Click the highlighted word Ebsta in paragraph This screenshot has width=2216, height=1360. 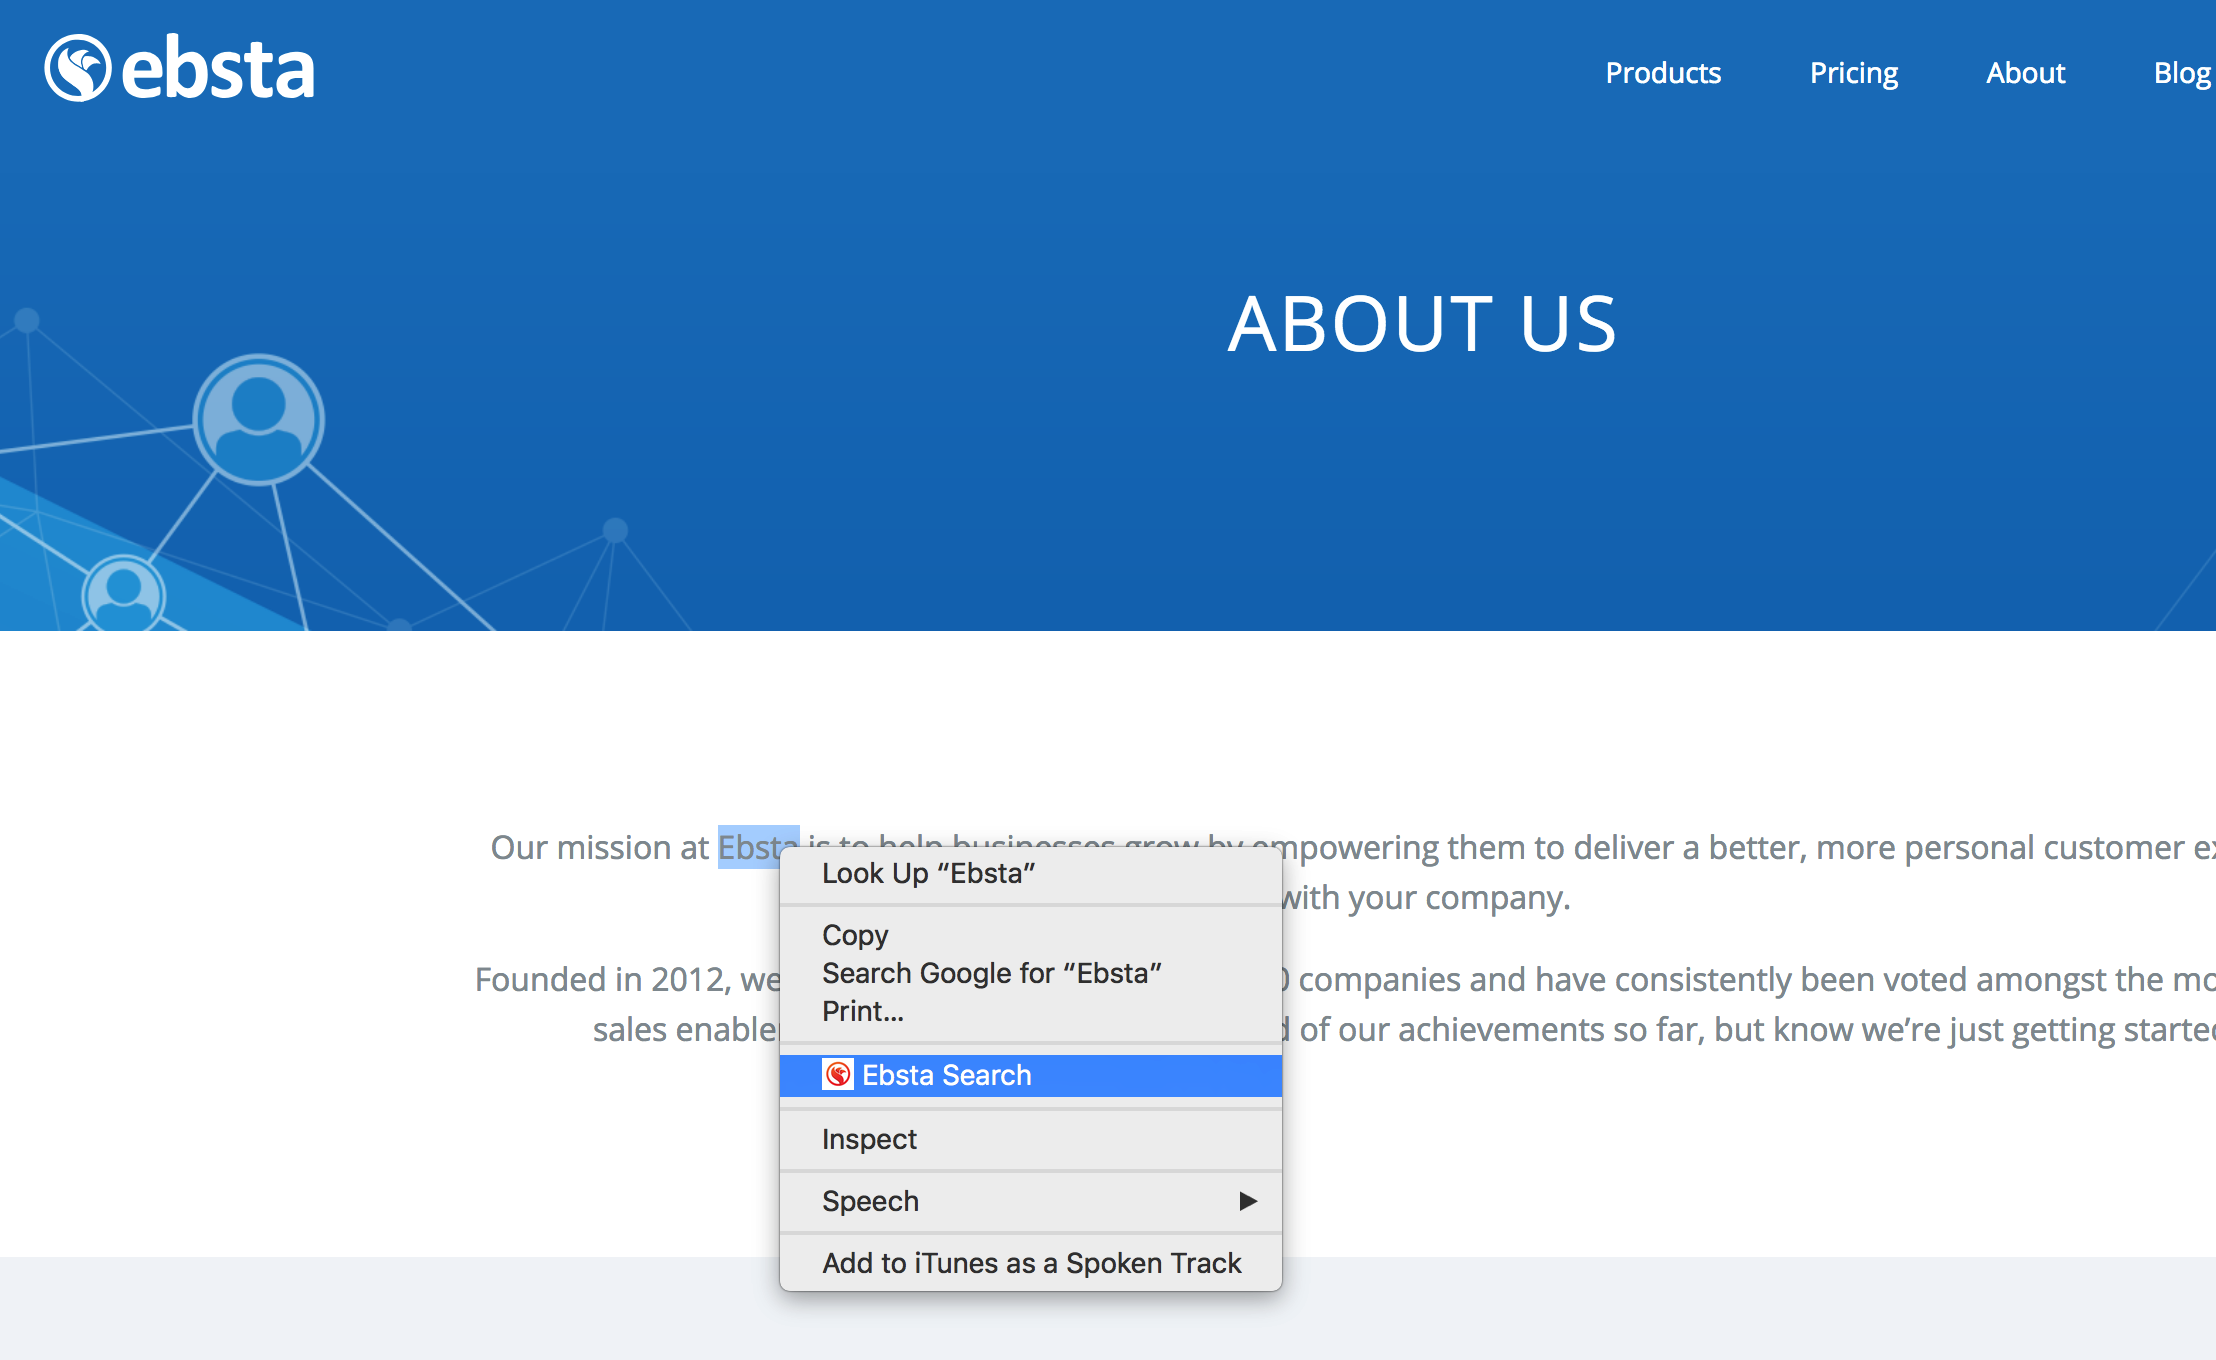coord(750,846)
